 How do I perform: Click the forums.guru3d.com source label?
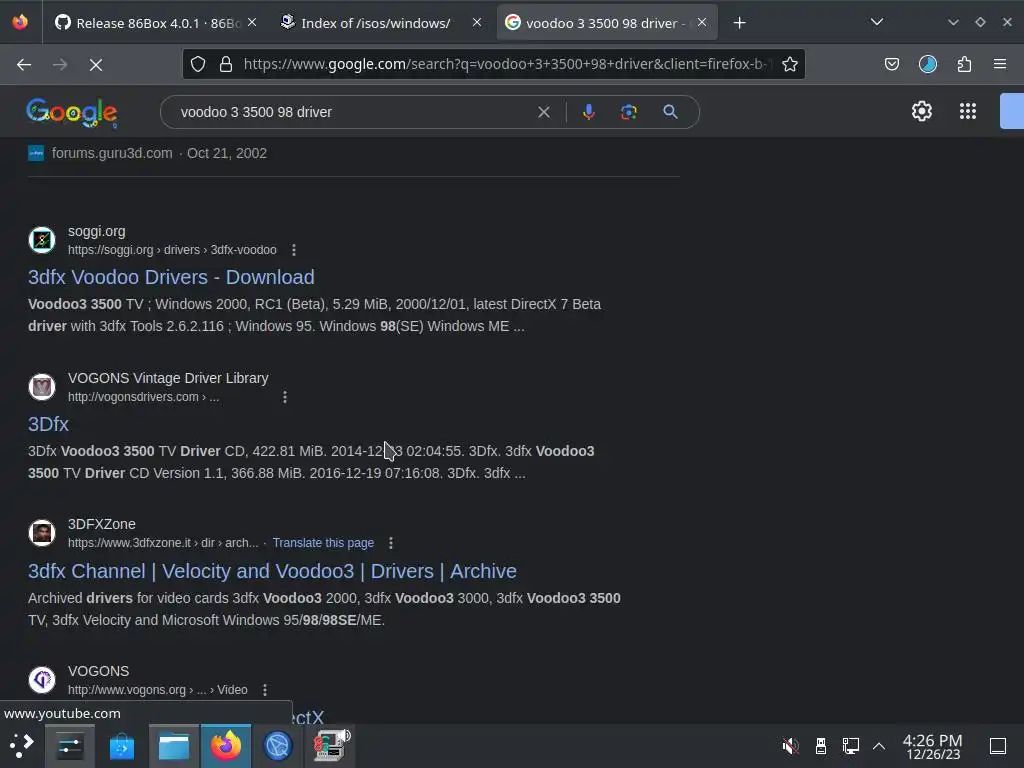[x=112, y=153]
